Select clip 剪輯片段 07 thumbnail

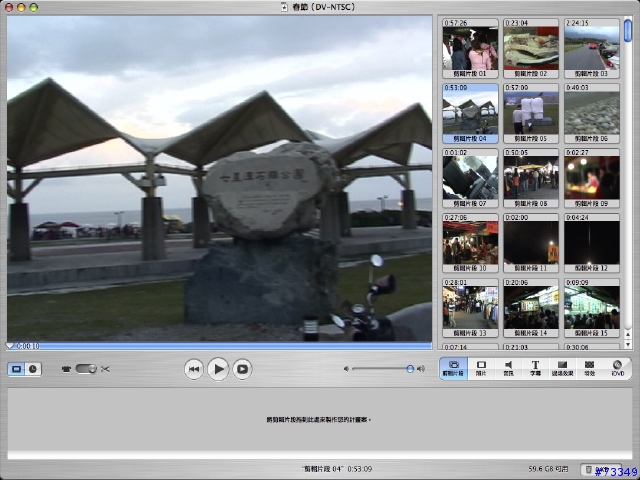click(x=470, y=178)
